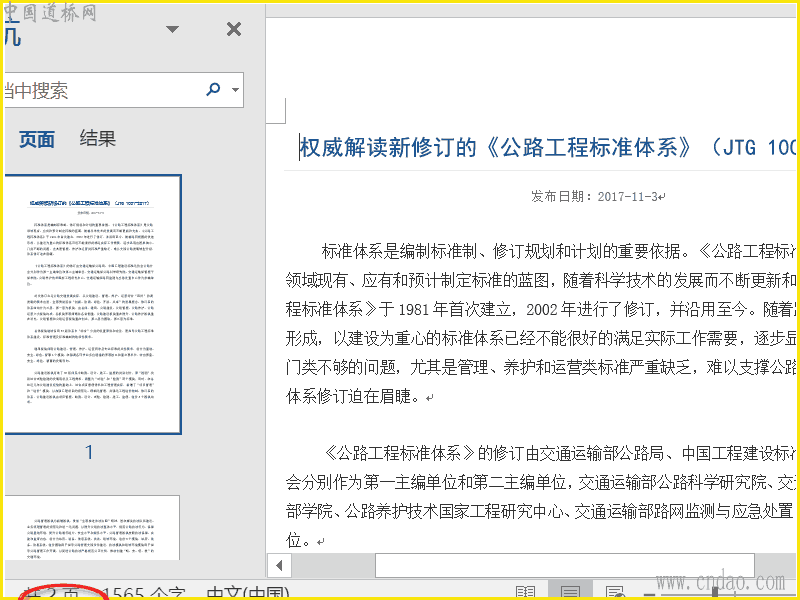Click the magnifier search icon
Screen dimensions: 800x600
pyautogui.click(x=213, y=89)
